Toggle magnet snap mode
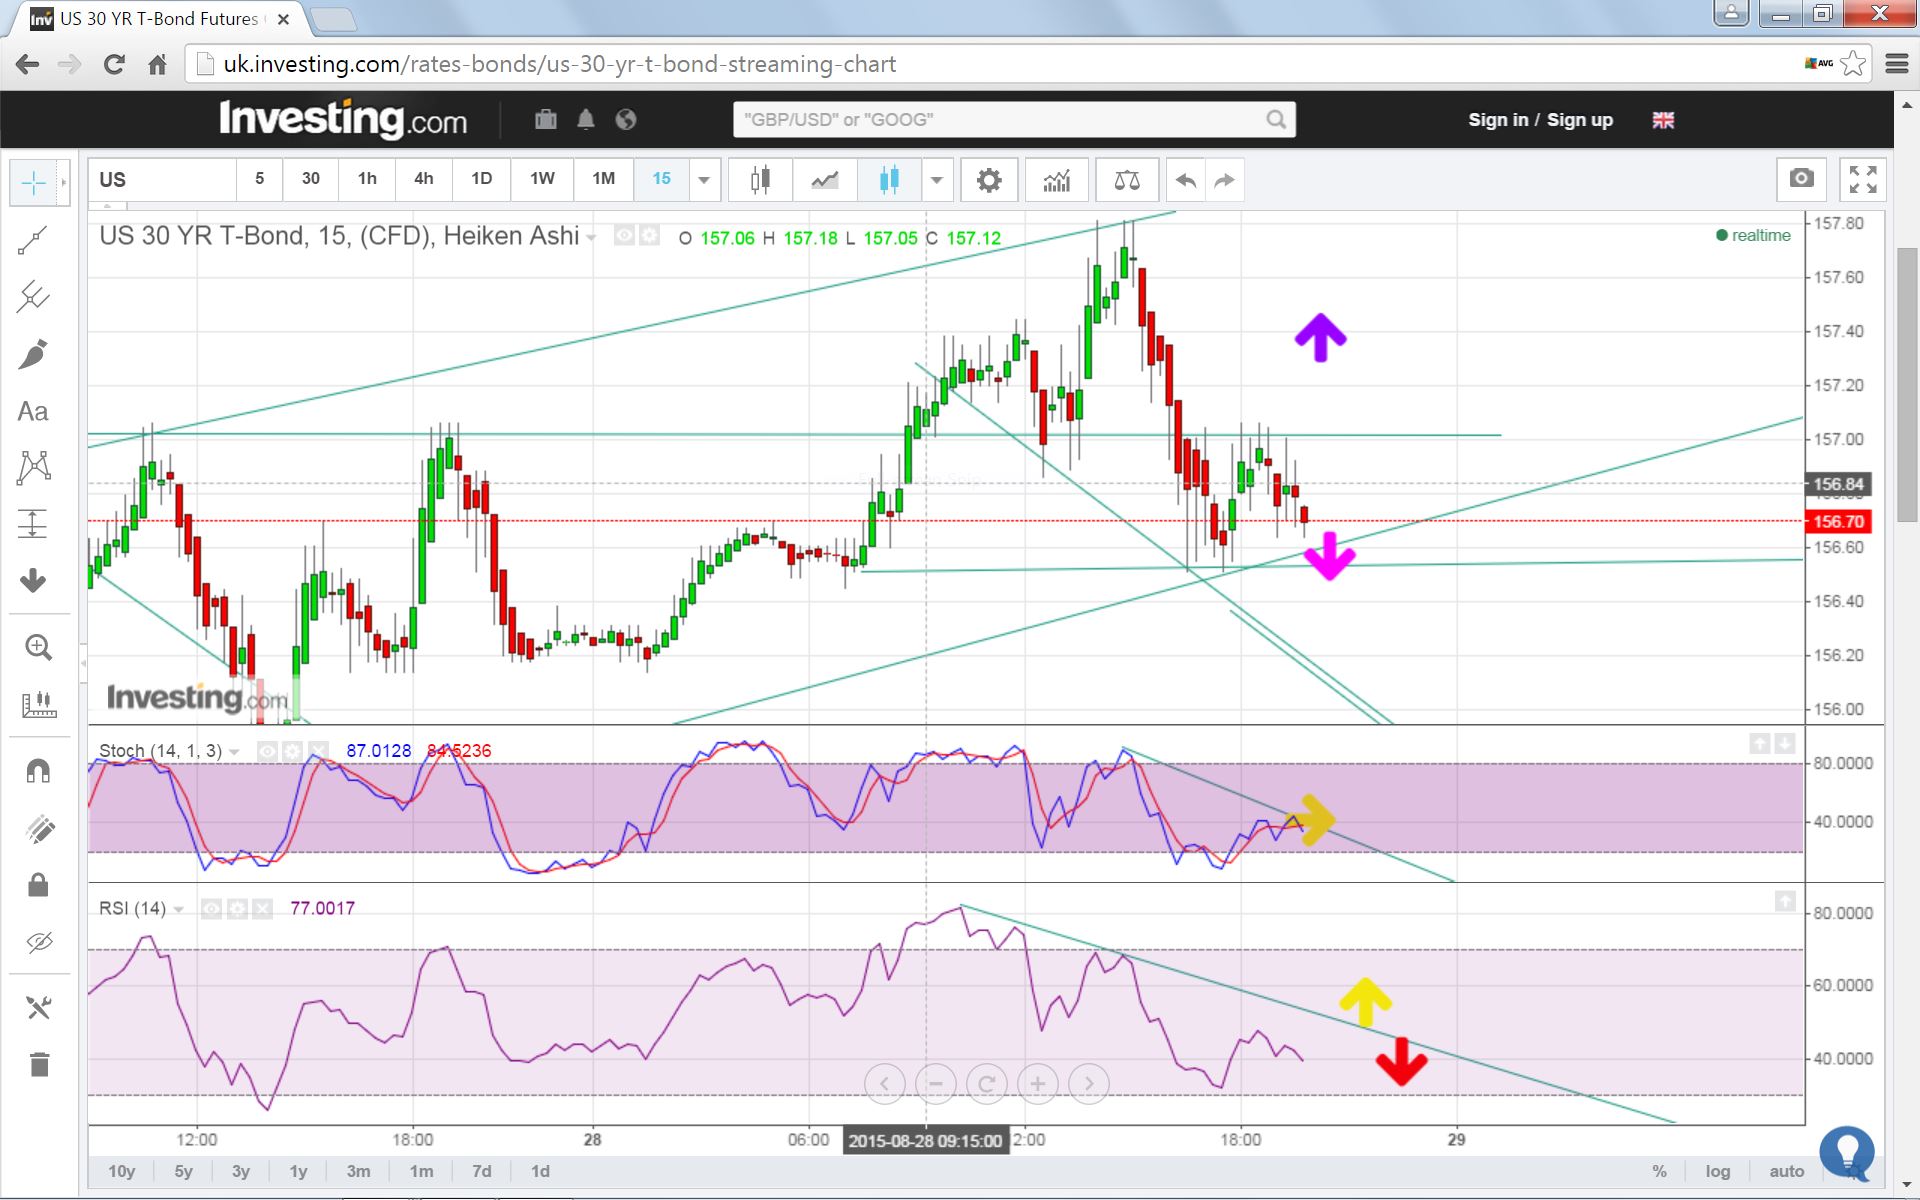Viewport: 1920px width, 1200px height. (38, 771)
